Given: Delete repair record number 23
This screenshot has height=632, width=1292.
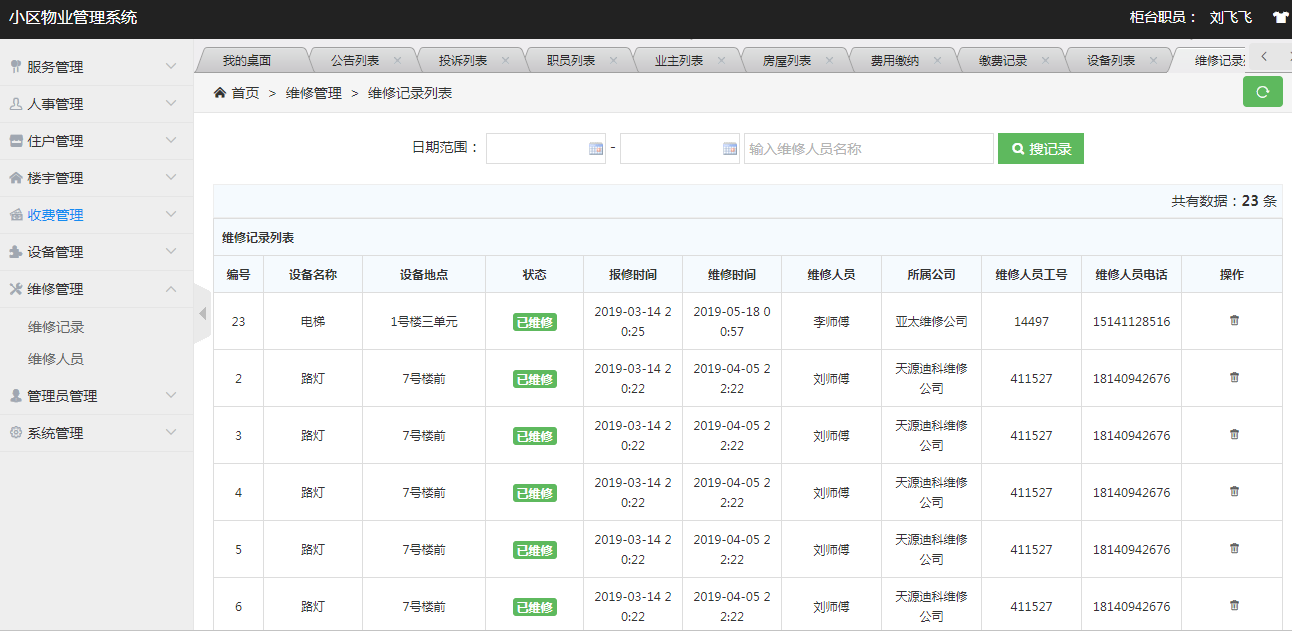Looking at the screenshot, I should [1233, 321].
